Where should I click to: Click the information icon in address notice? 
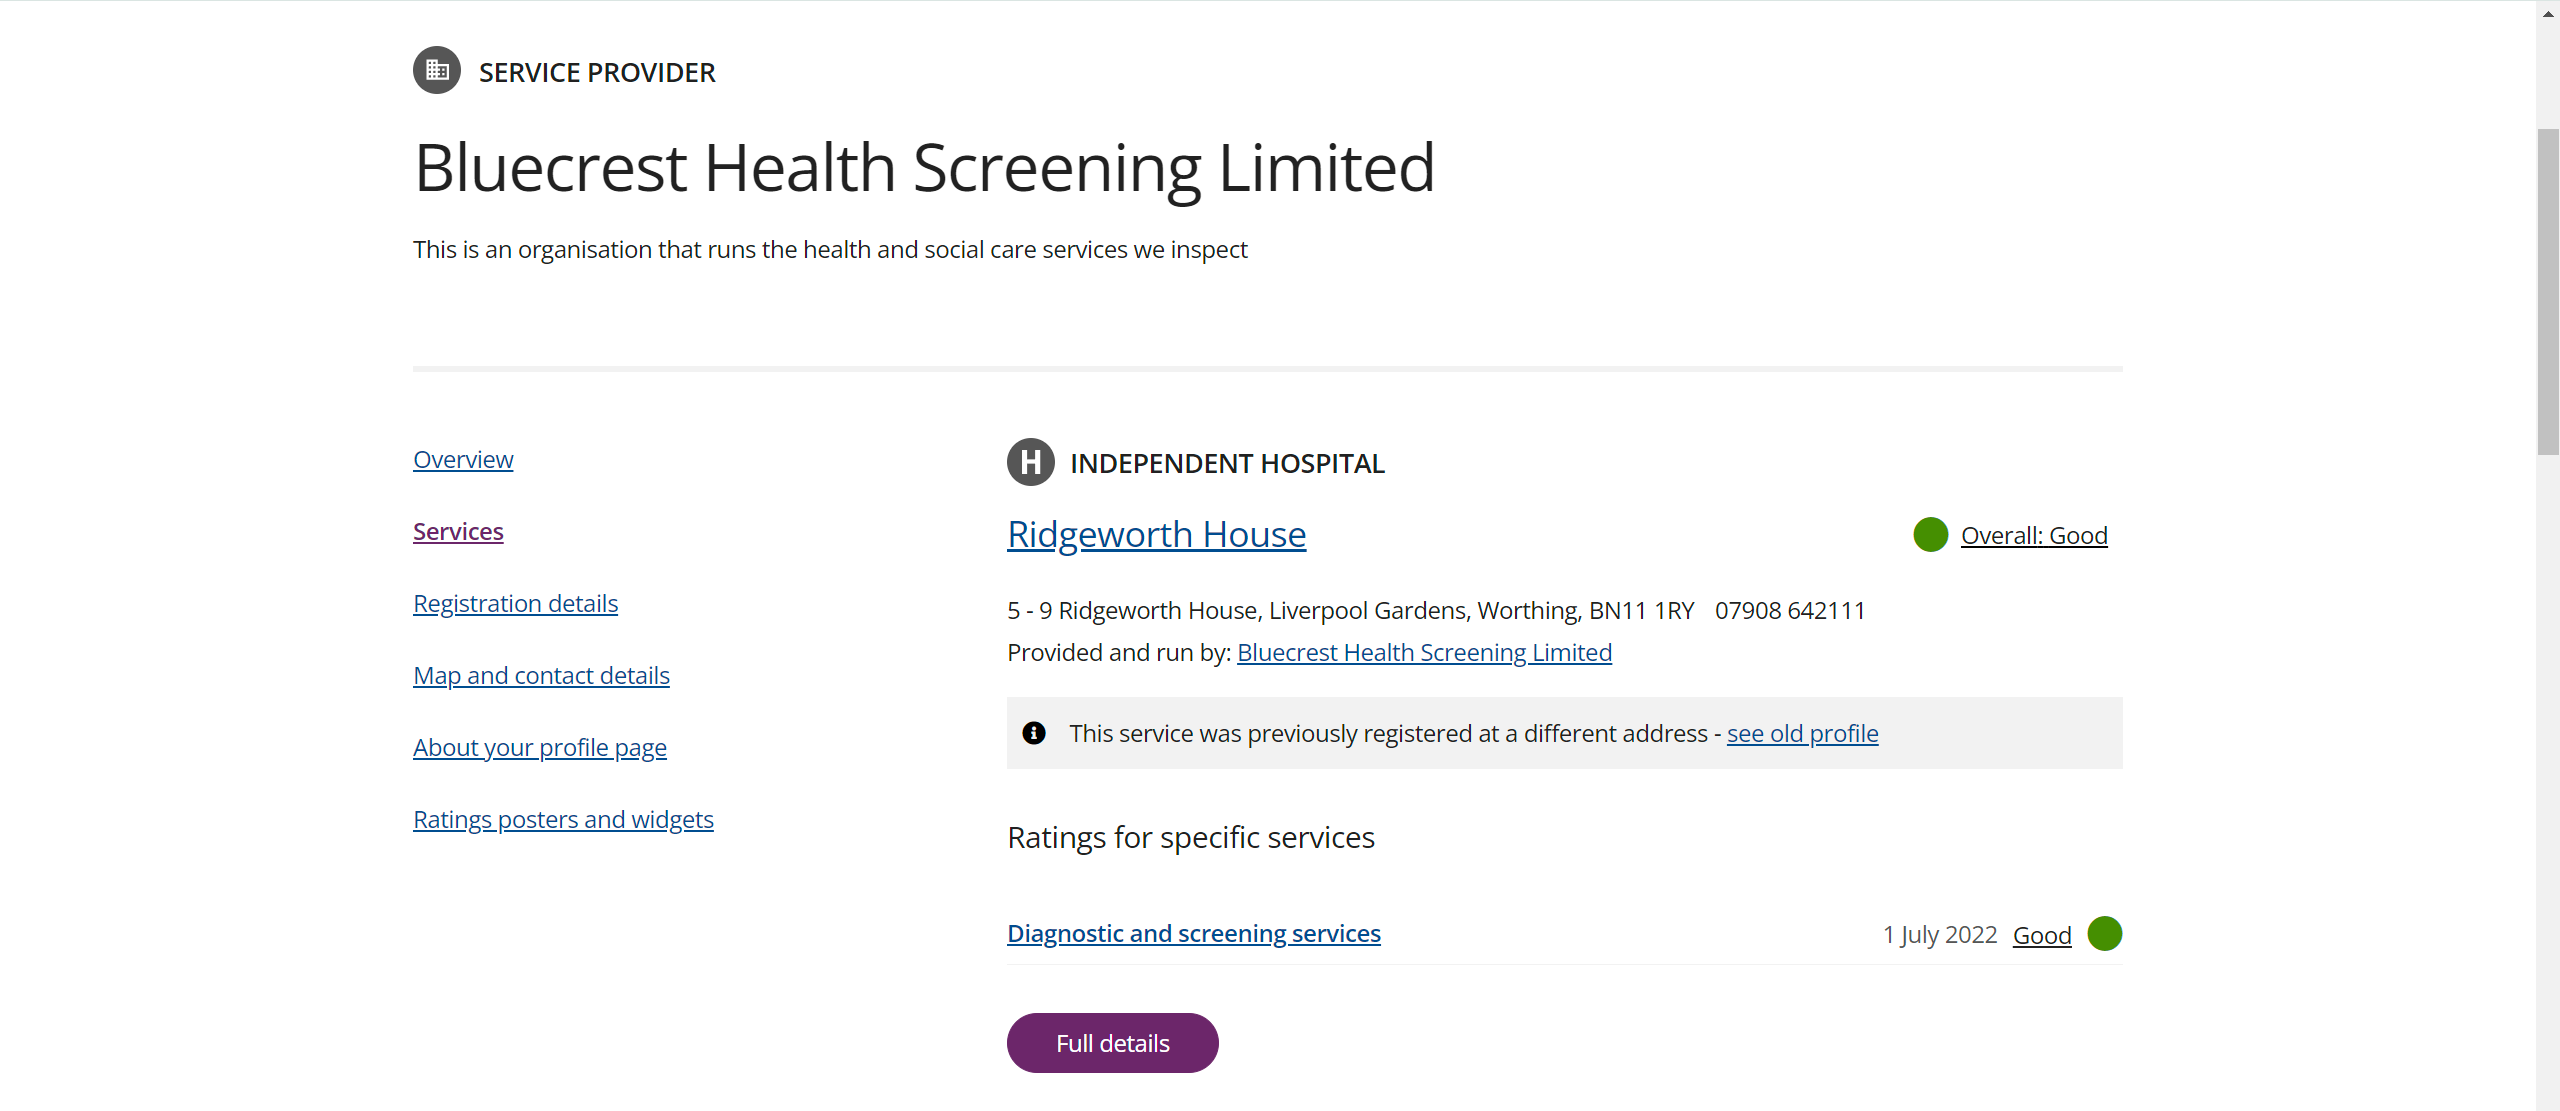click(x=1034, y=733)
